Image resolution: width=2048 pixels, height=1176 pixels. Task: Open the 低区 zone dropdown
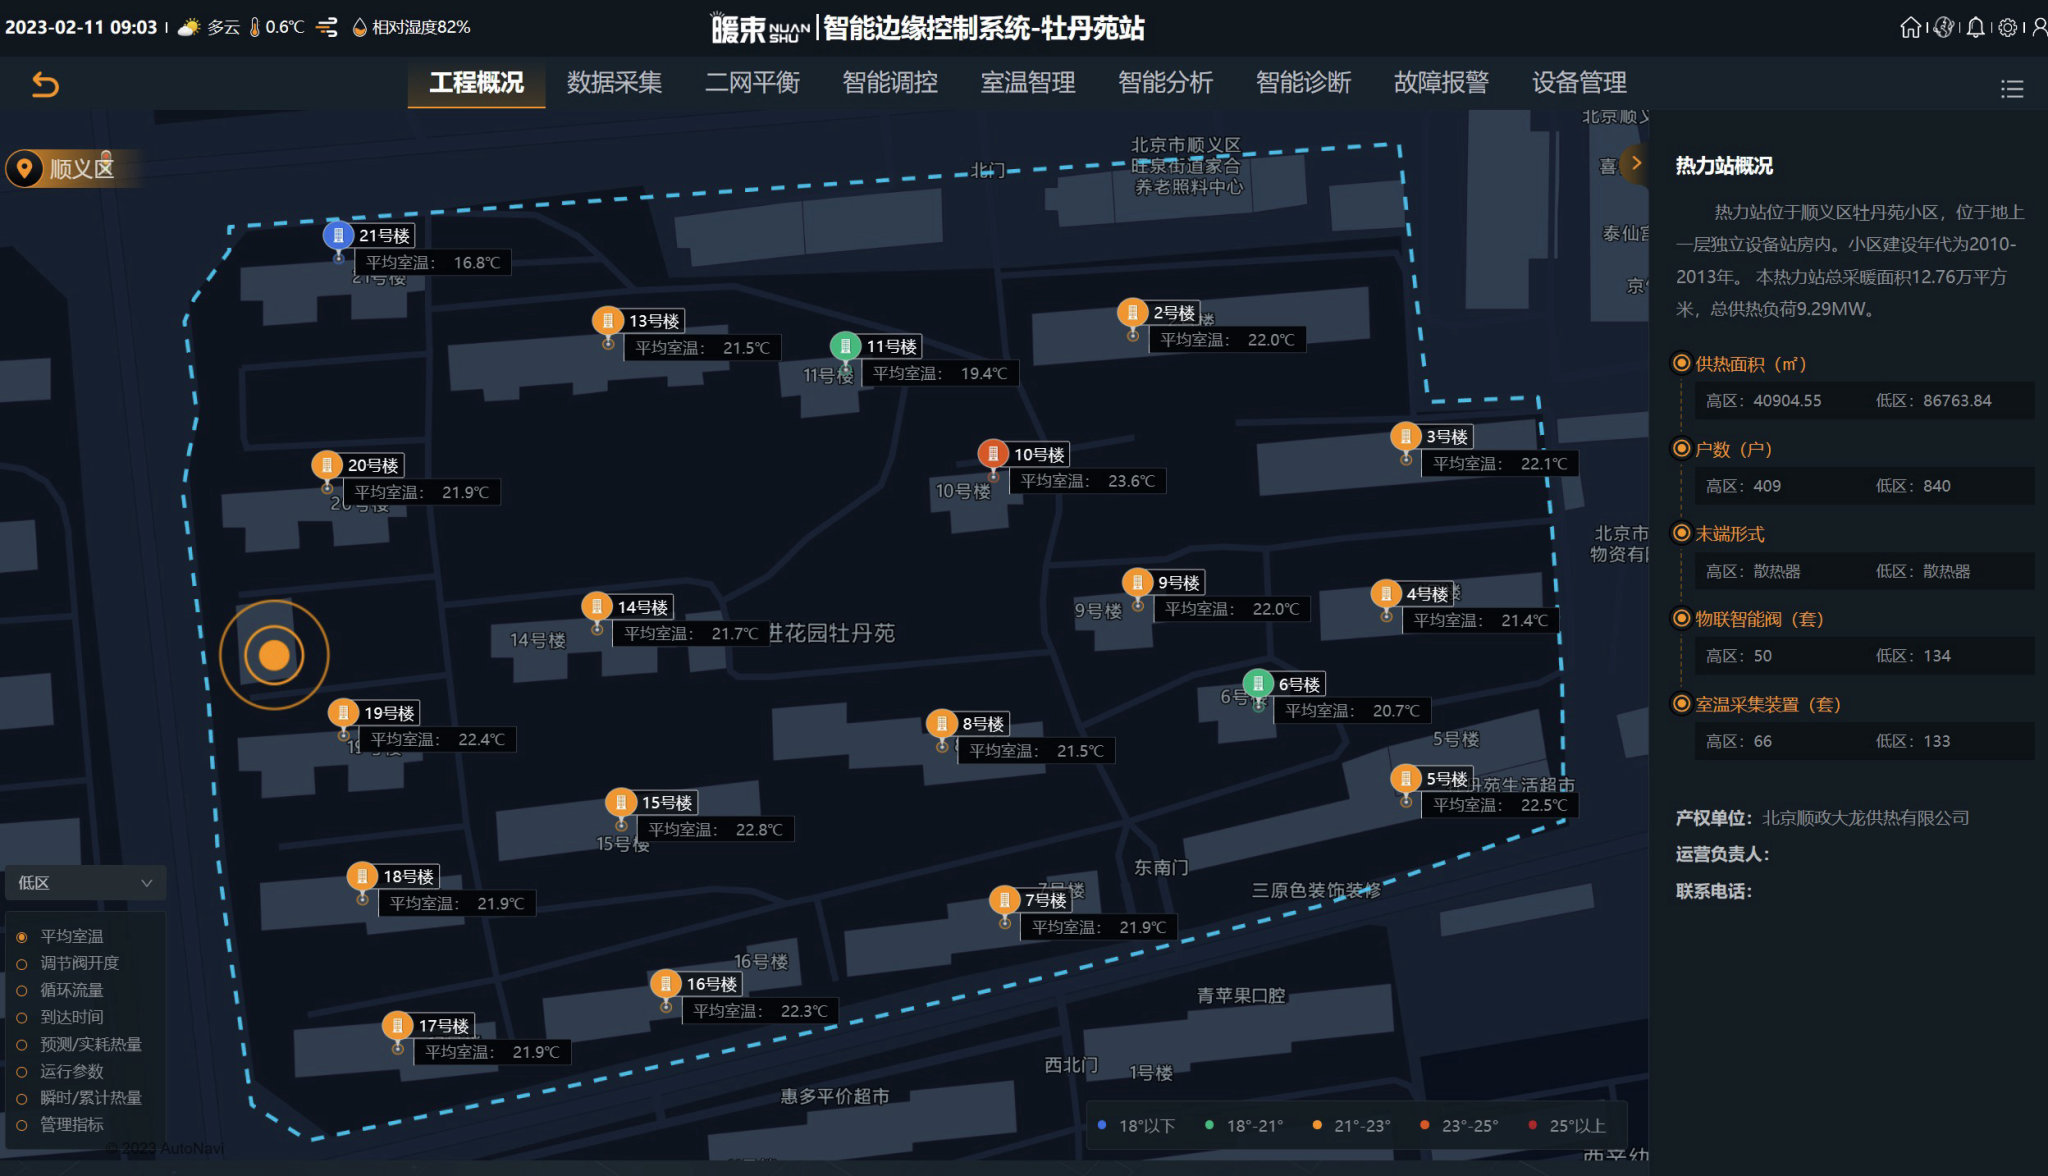[85, 883]
